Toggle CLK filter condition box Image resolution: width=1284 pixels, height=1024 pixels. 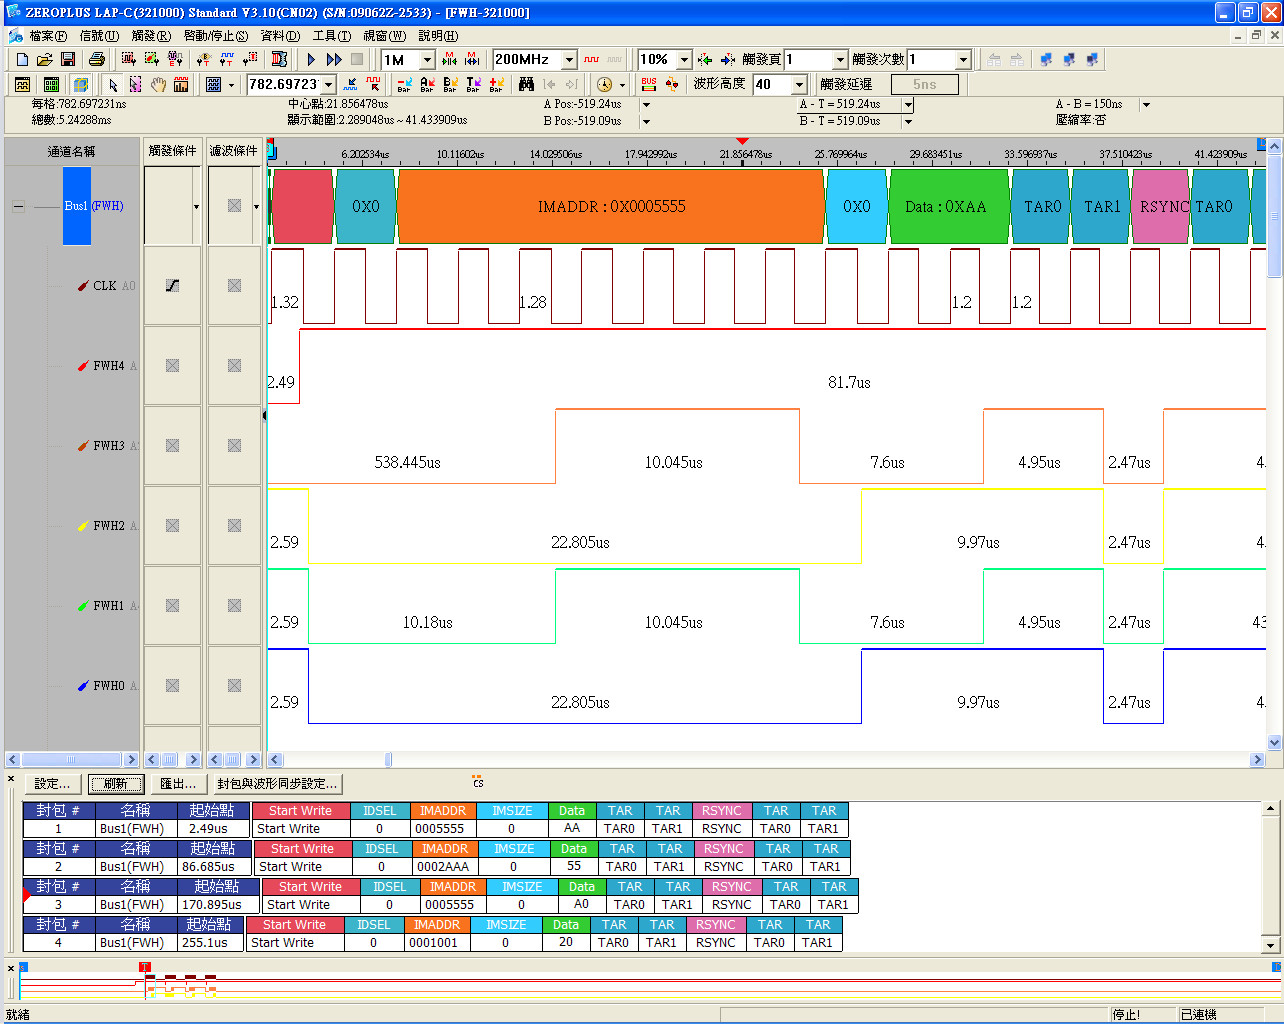point(234,286)
